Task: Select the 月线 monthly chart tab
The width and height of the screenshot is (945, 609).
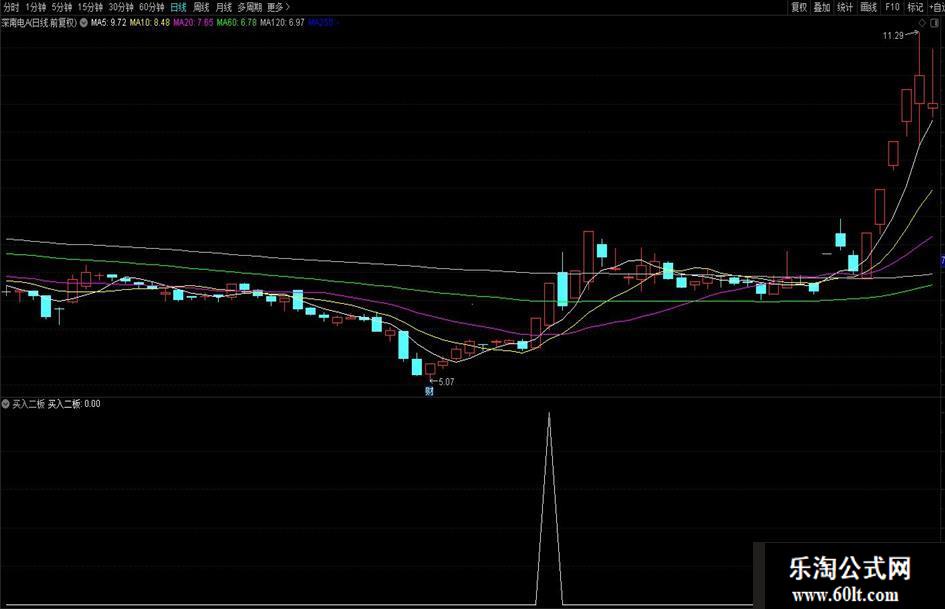Action: 224,7
